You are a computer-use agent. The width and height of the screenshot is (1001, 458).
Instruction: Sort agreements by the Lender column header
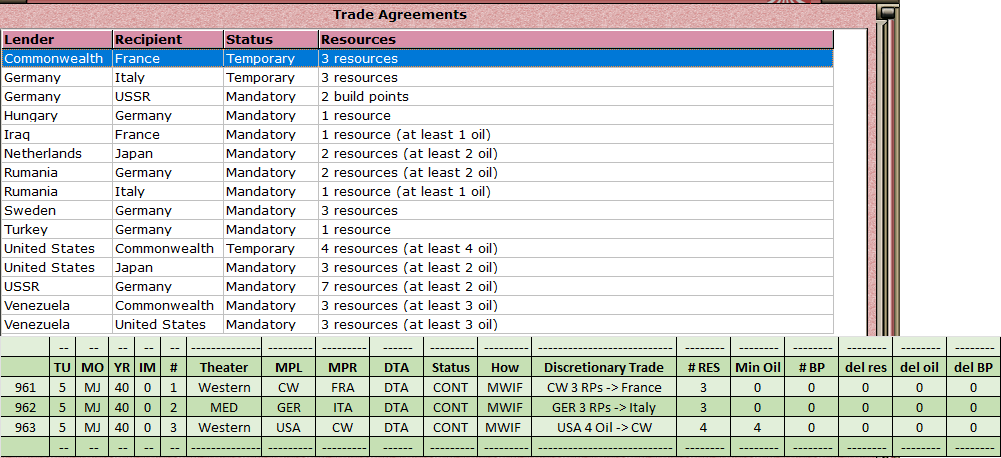pyautogui.click(x=57, y=40)
